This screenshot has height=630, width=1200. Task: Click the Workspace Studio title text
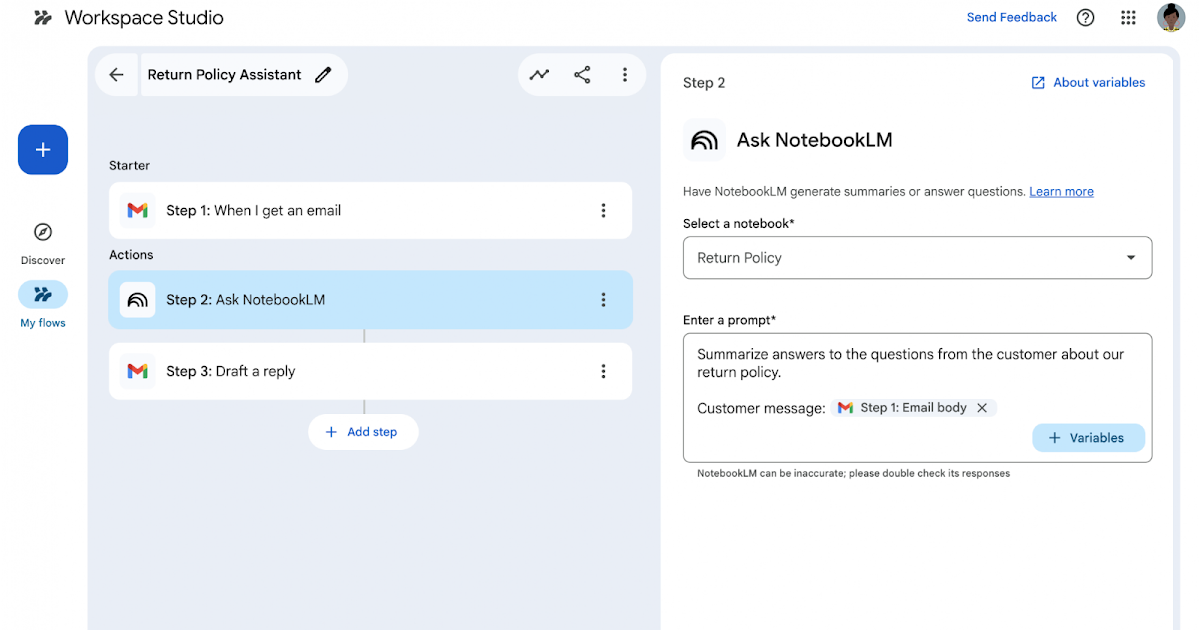click(144, 18)
